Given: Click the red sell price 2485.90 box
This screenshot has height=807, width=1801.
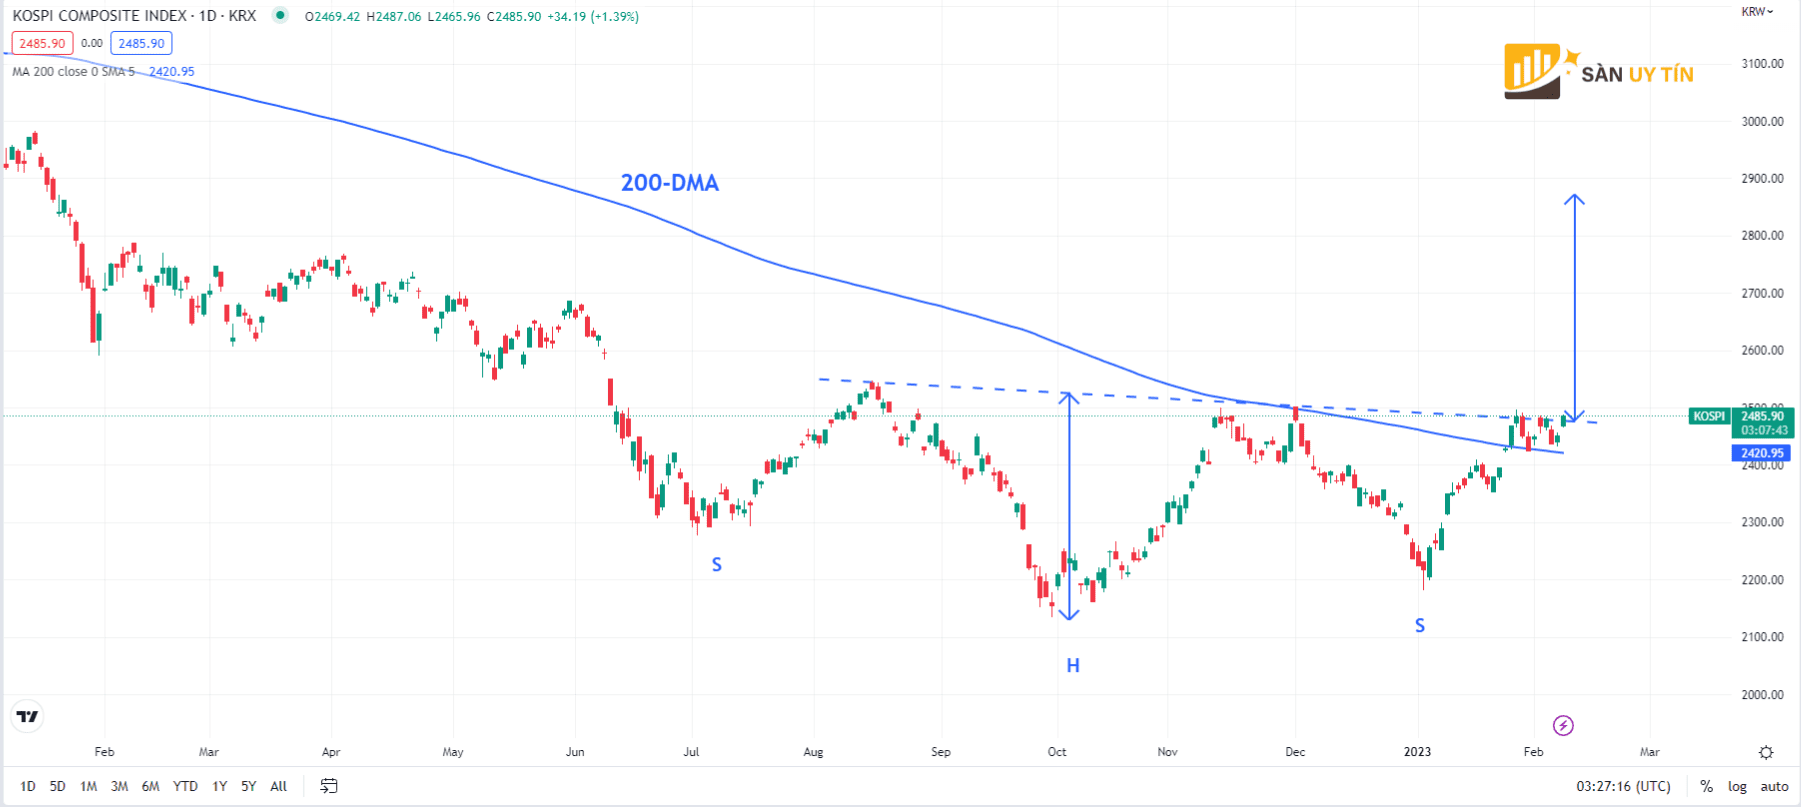Looking at the screenshot, I should (42, 43).
